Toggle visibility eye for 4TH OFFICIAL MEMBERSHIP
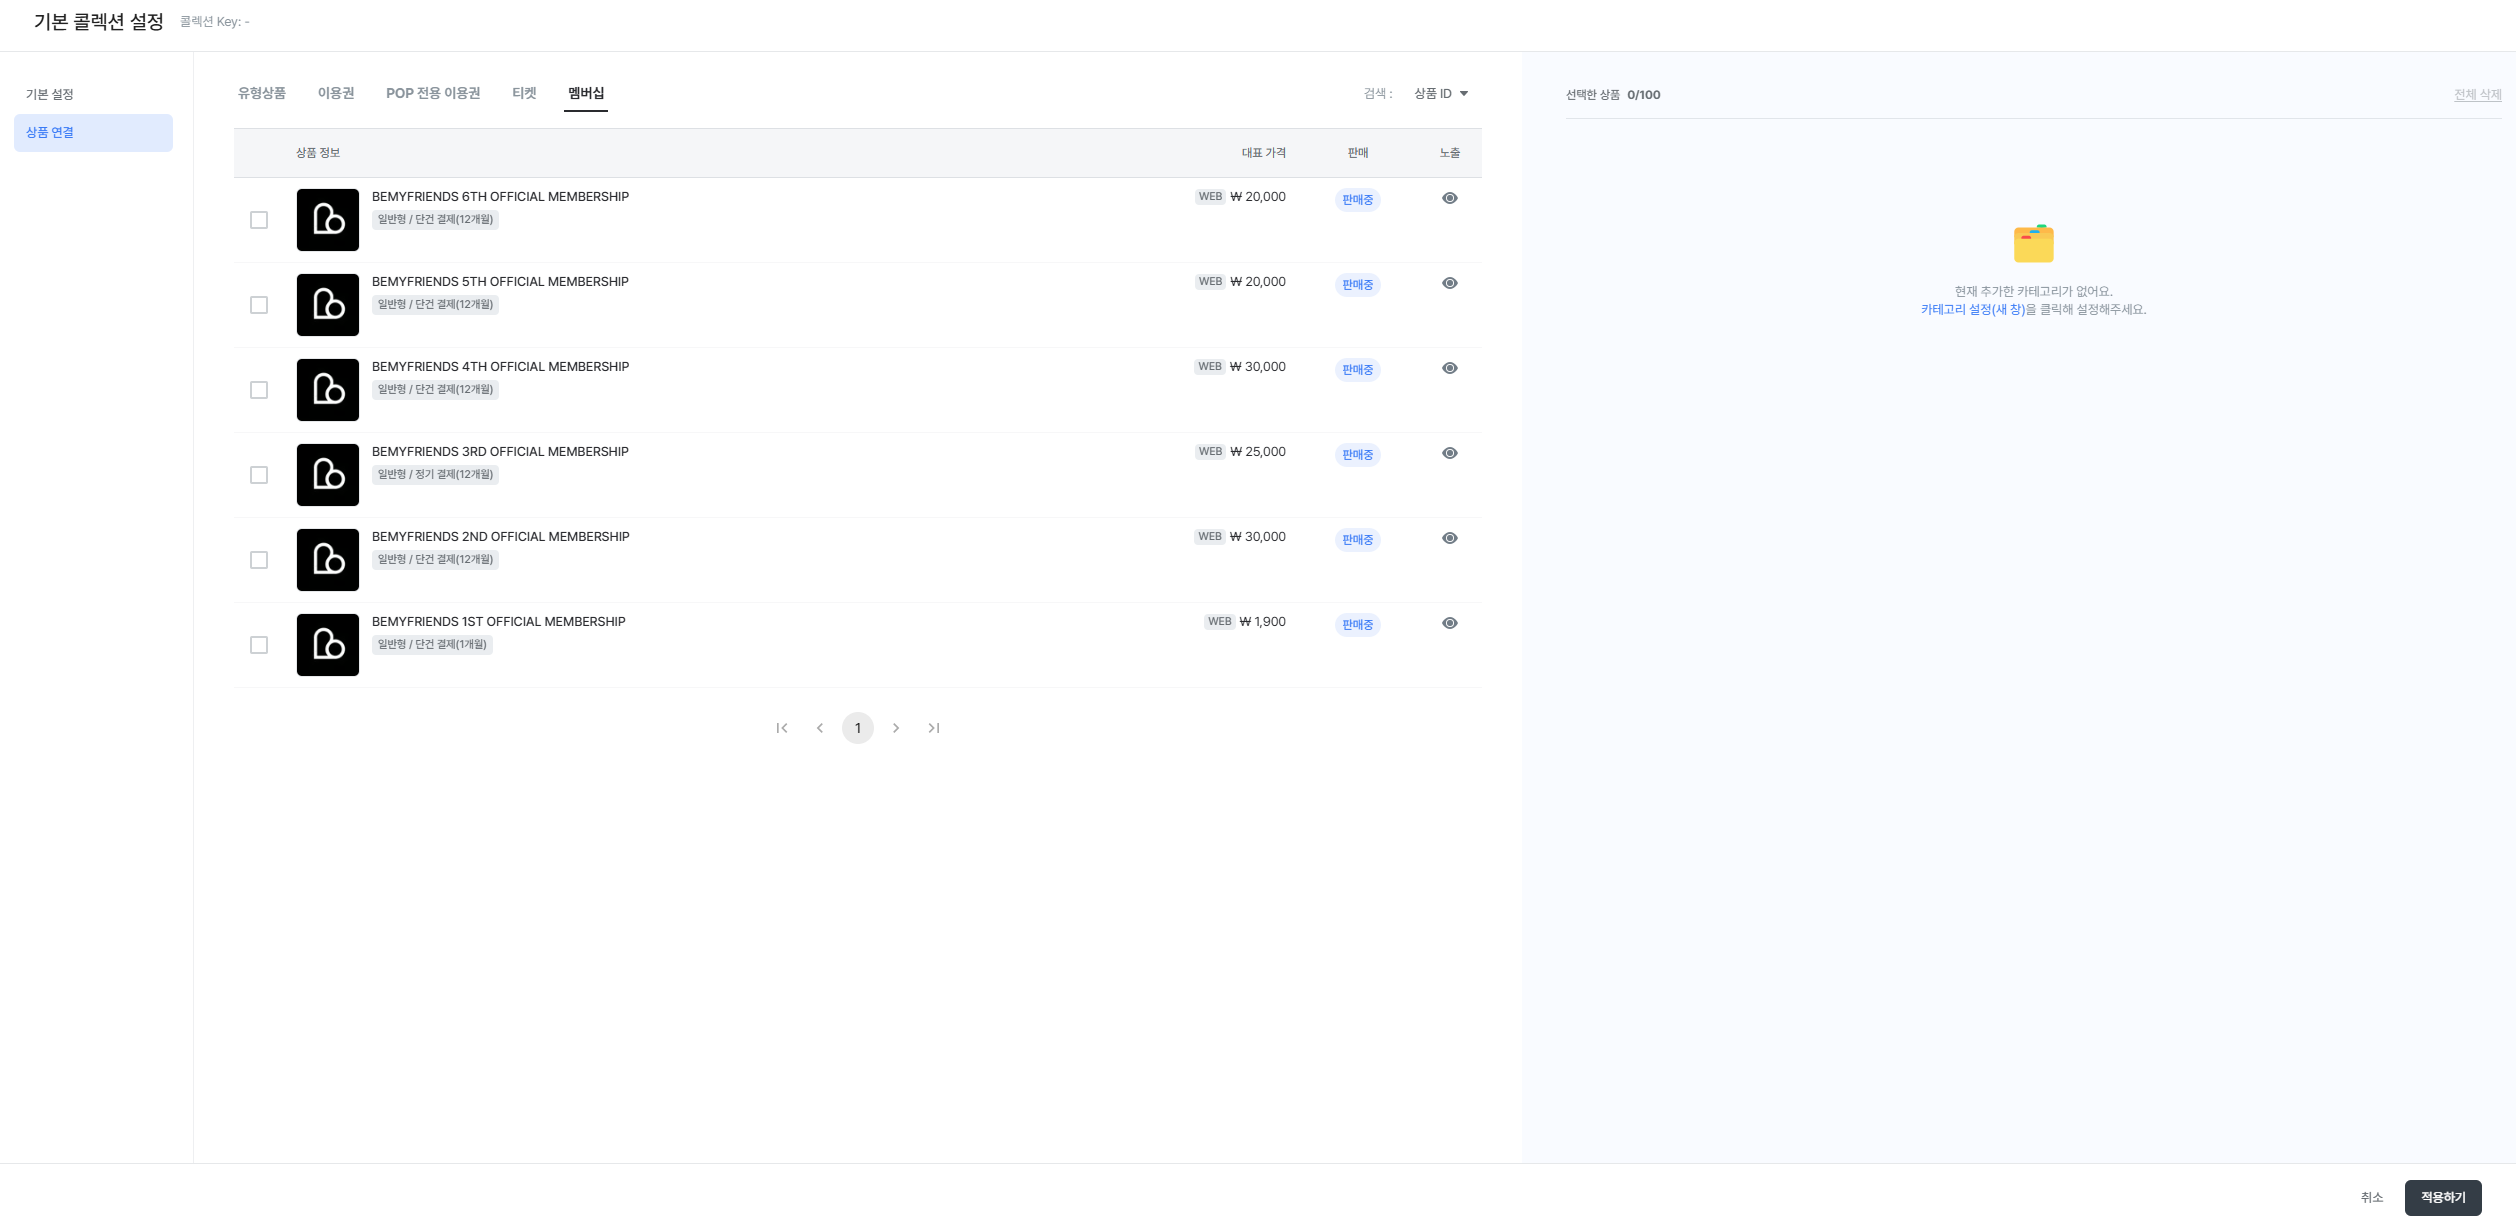2516x1225 pixels. tap(1450, 368)
